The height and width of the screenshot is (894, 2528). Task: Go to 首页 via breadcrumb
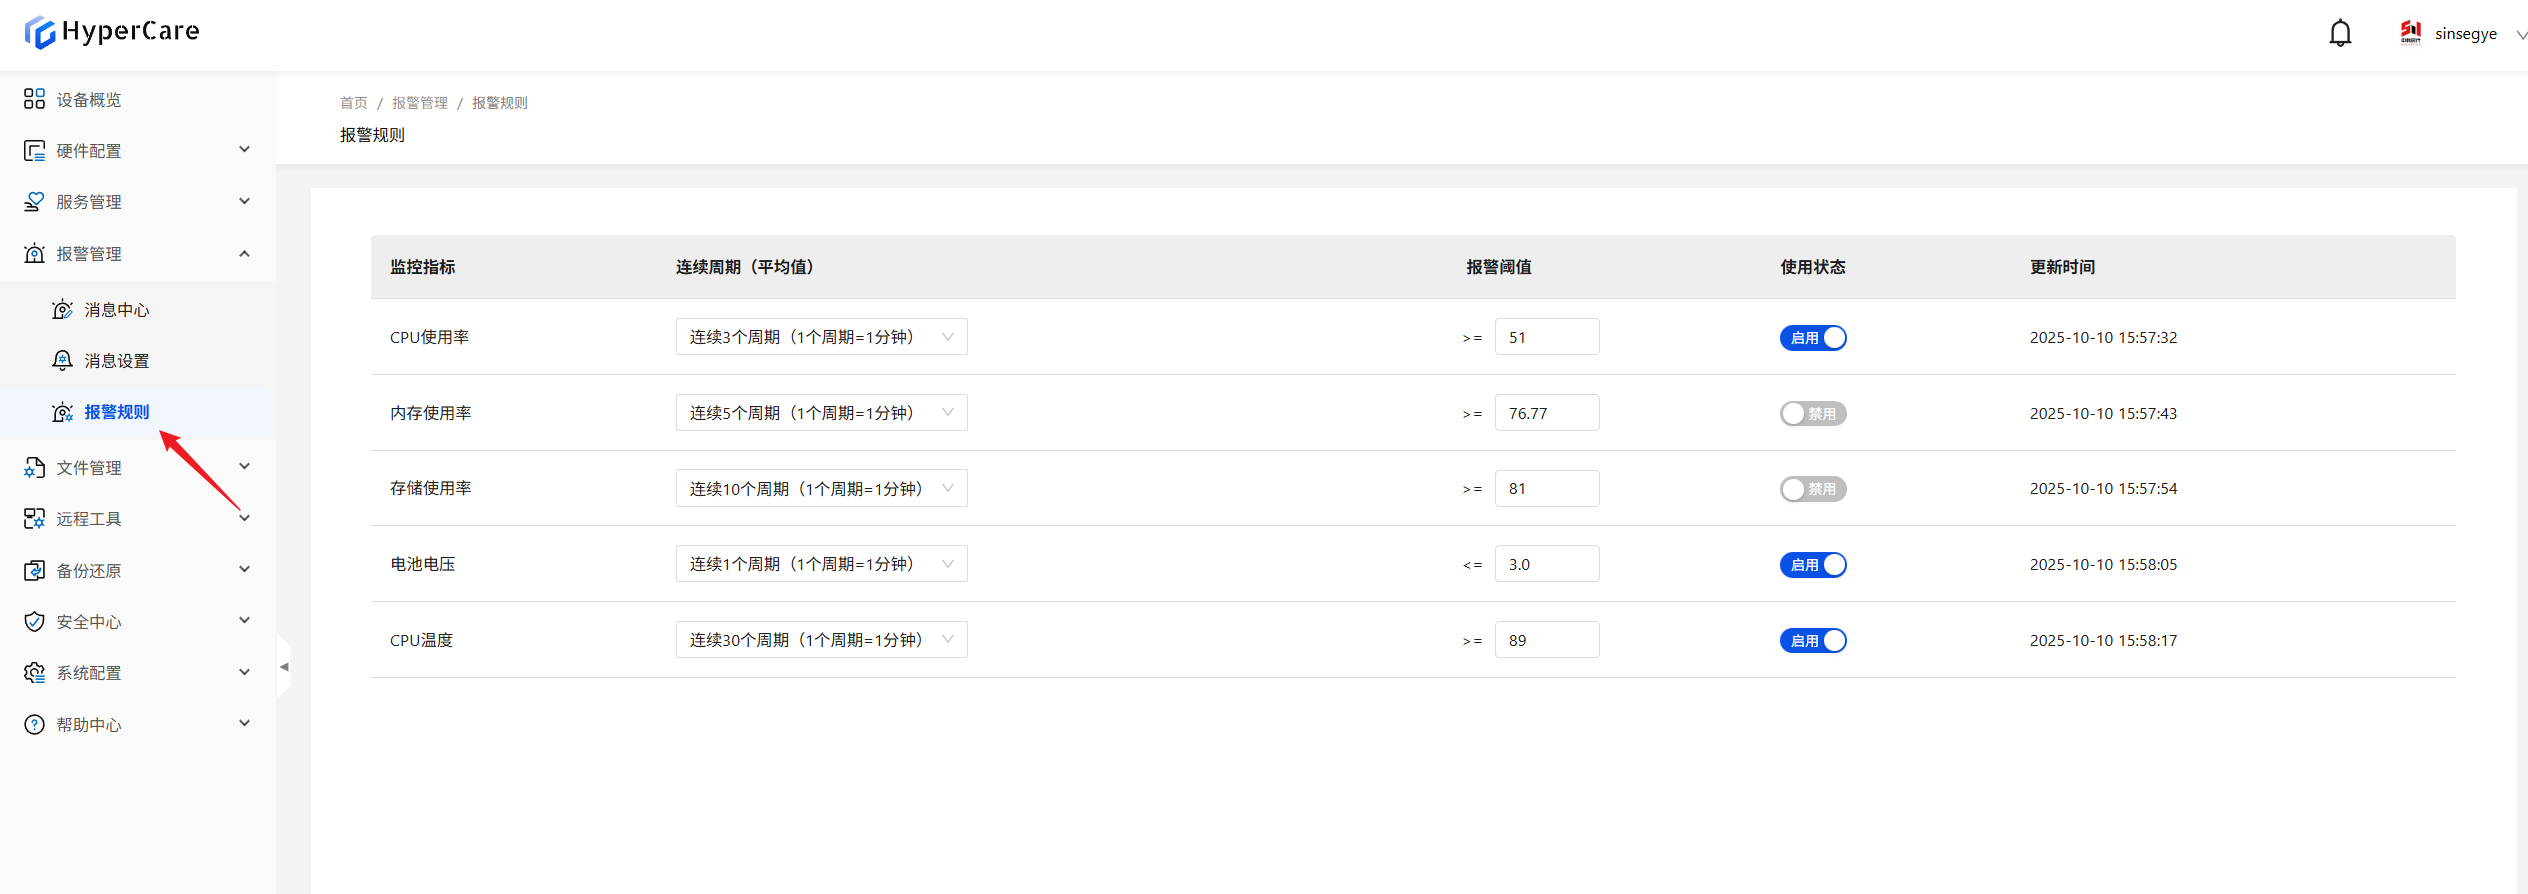(353, 103)
